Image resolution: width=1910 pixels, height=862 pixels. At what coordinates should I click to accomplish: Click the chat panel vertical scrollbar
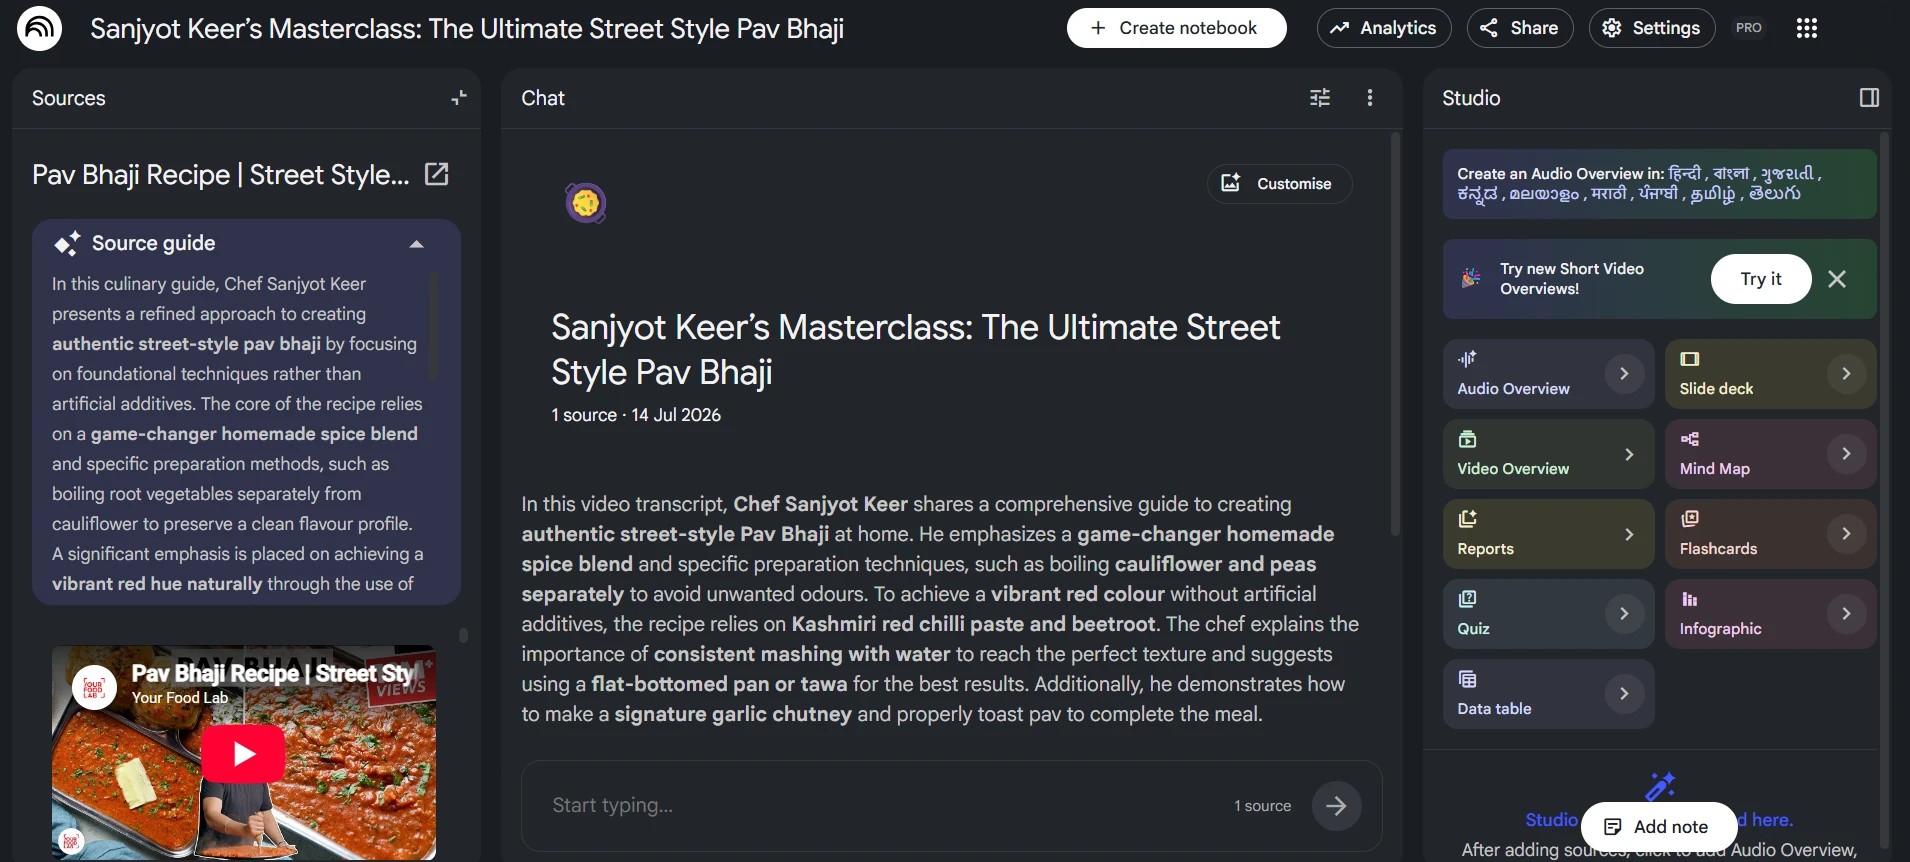(1395, 335)
